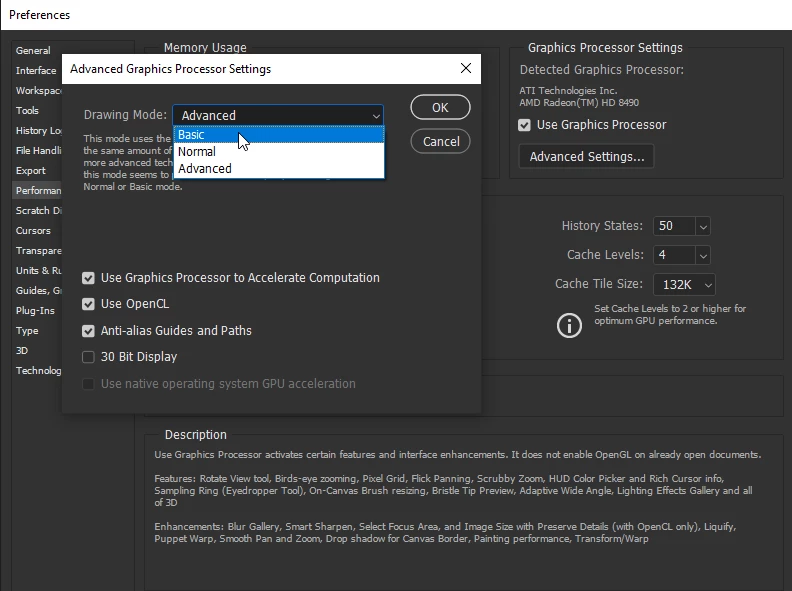Click the info icon beside cache levels note
The width and height of the screenshot is (792, 591).
[x=569, y=326]
